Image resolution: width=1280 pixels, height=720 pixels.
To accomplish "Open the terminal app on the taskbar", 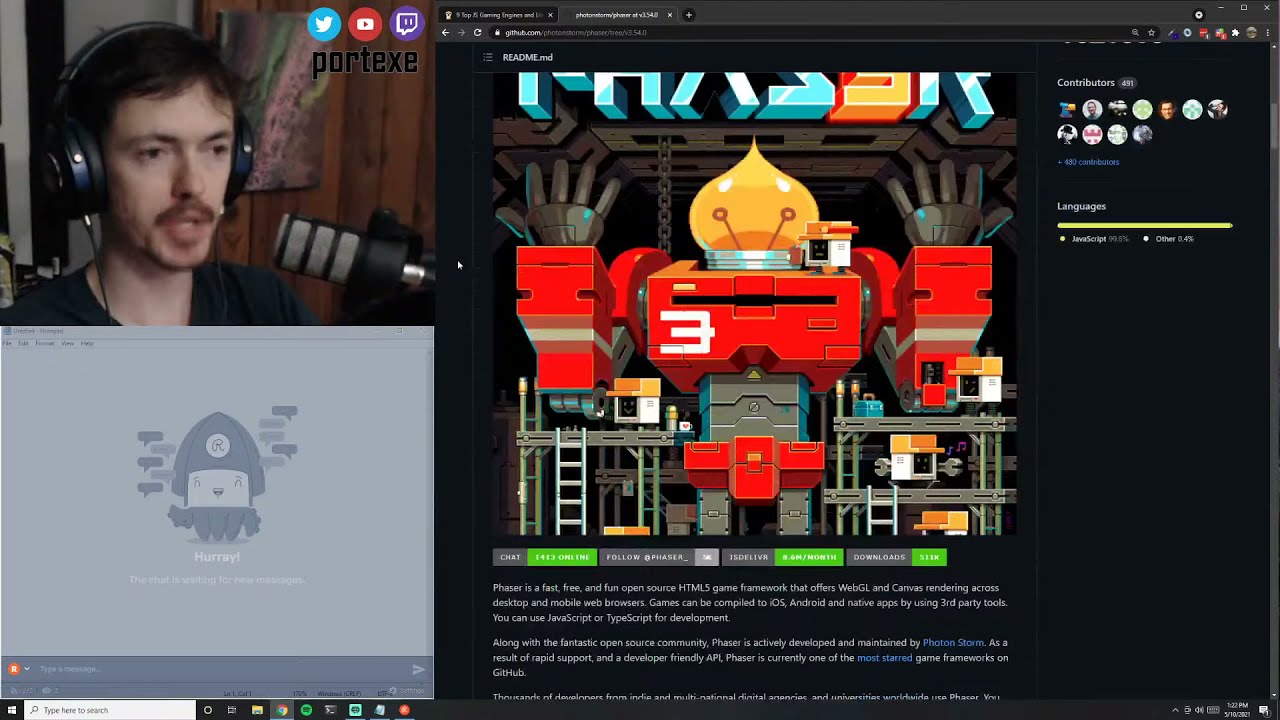I will tap(330, 710).
